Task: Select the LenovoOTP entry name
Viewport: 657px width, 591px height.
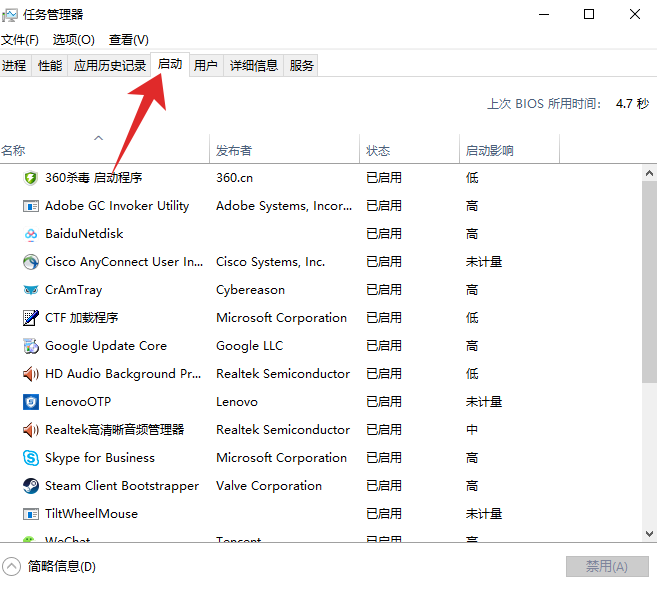Action: point(78,402)
